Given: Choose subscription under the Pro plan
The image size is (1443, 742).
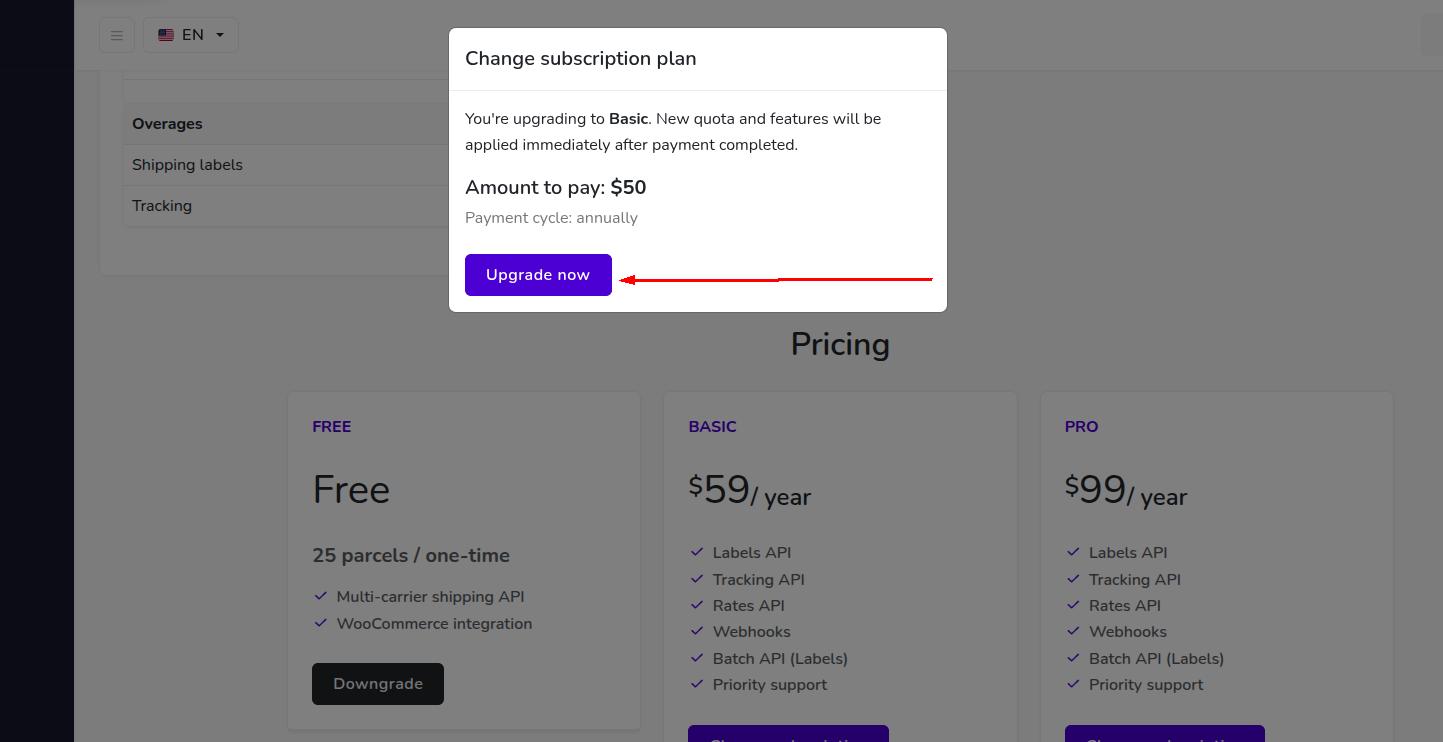Looking at the screenshot, I should tap(1165, 734).
